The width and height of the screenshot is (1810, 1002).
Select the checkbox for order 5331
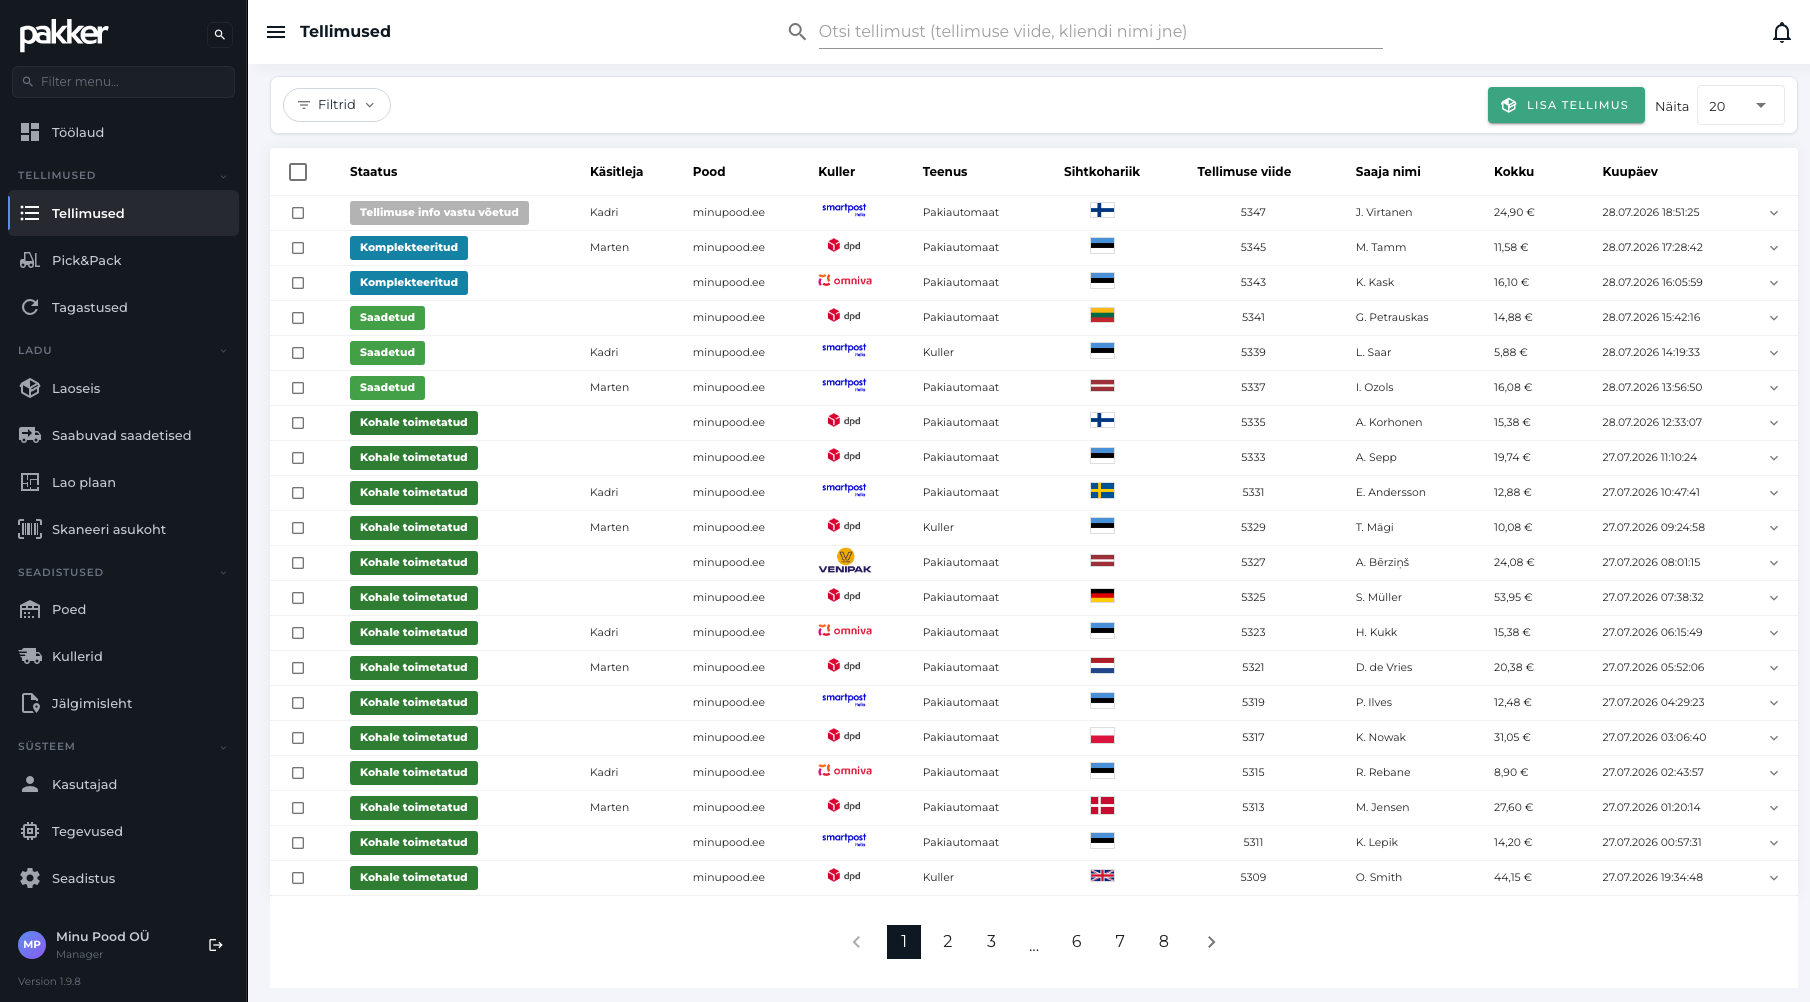pos(298,493)
